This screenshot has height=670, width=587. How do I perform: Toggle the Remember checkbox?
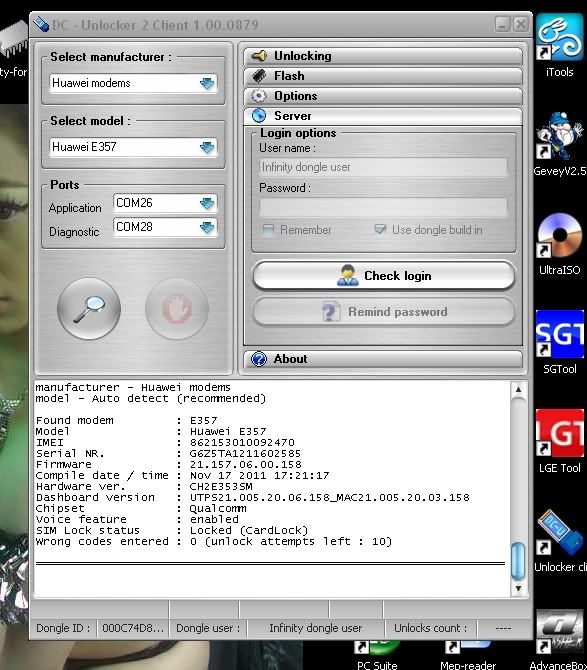[268, 230]
